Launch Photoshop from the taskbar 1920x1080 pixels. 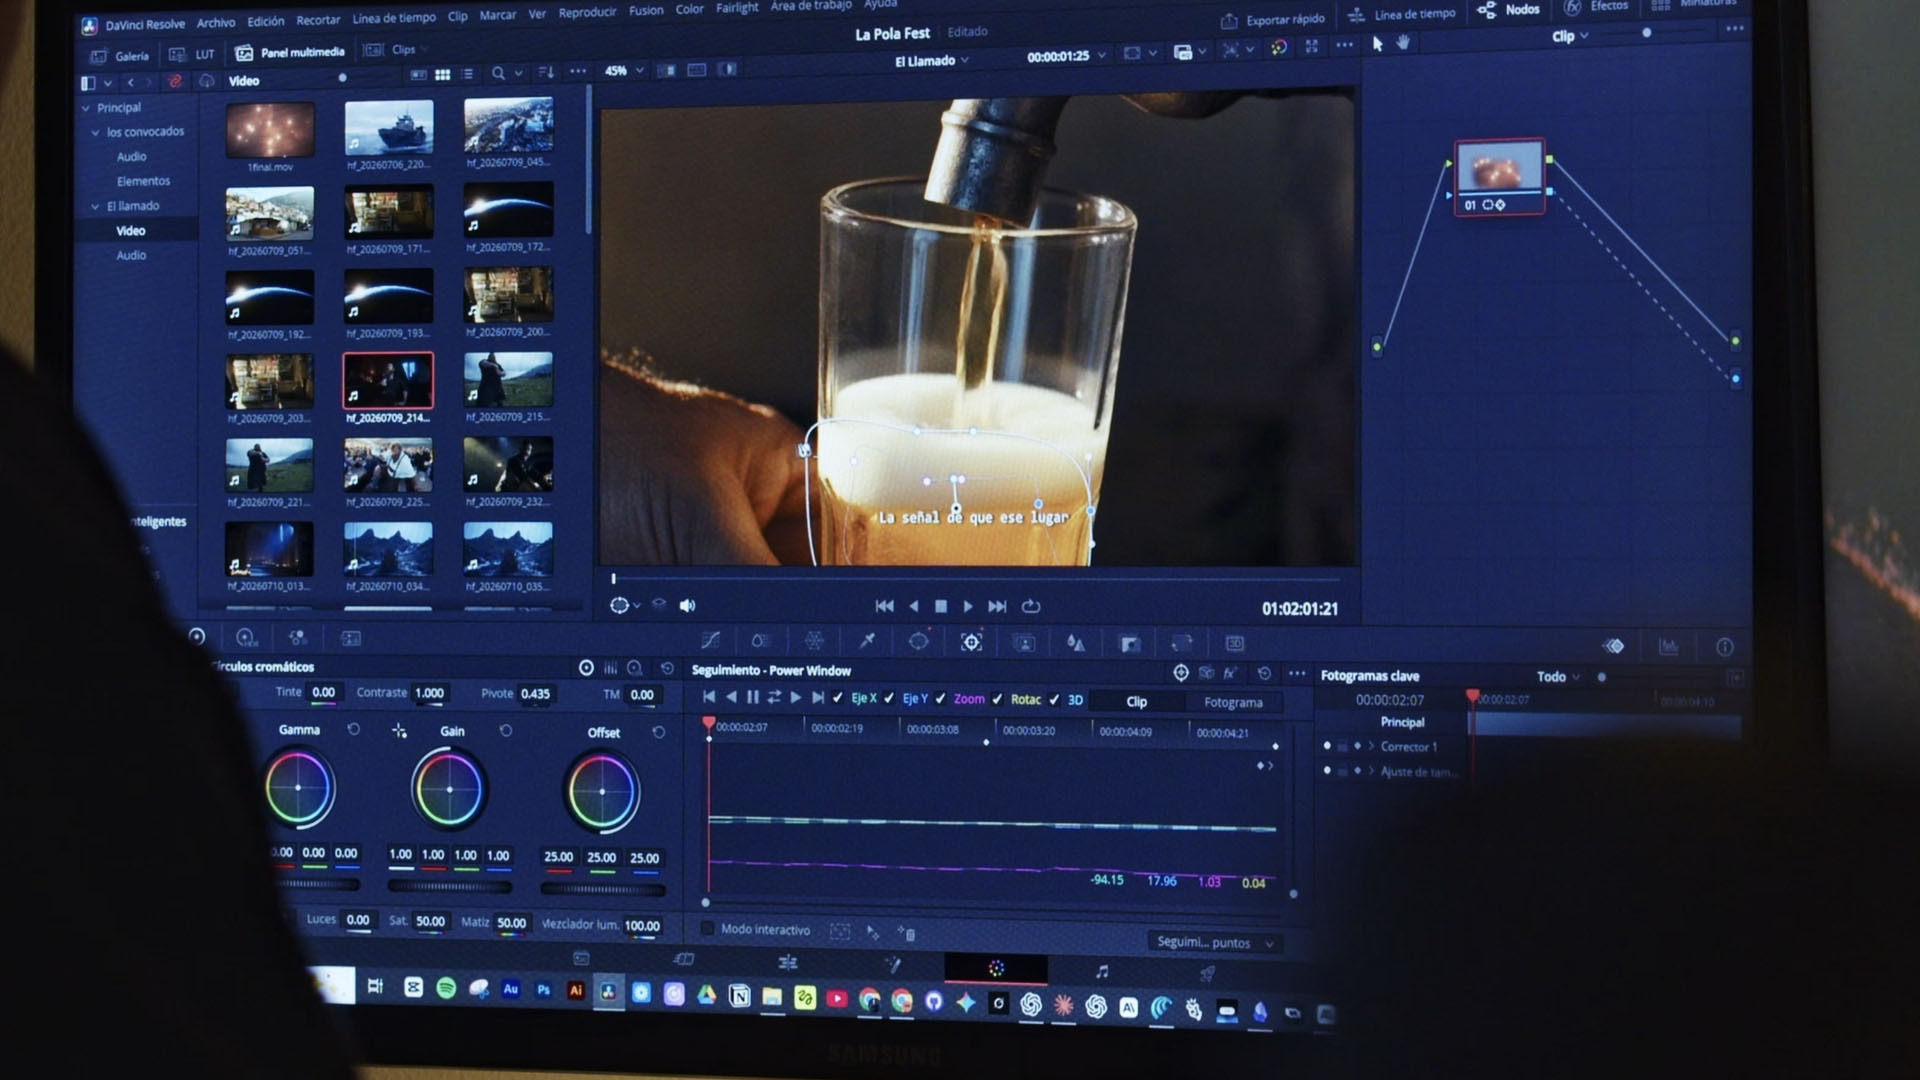click(x=543, y=990)
